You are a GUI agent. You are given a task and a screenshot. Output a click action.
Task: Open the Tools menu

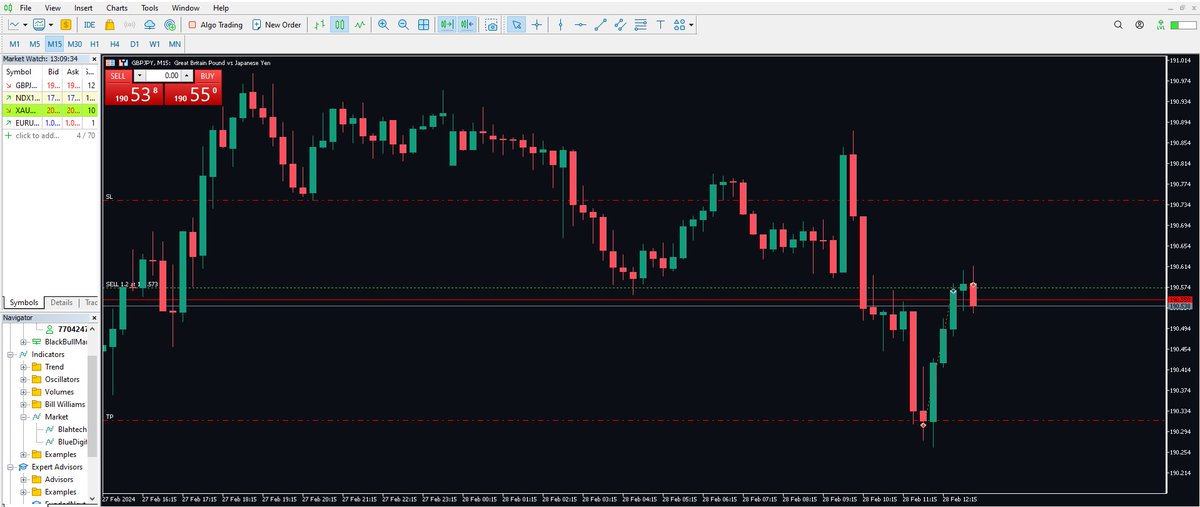click(x=150, y=7)
